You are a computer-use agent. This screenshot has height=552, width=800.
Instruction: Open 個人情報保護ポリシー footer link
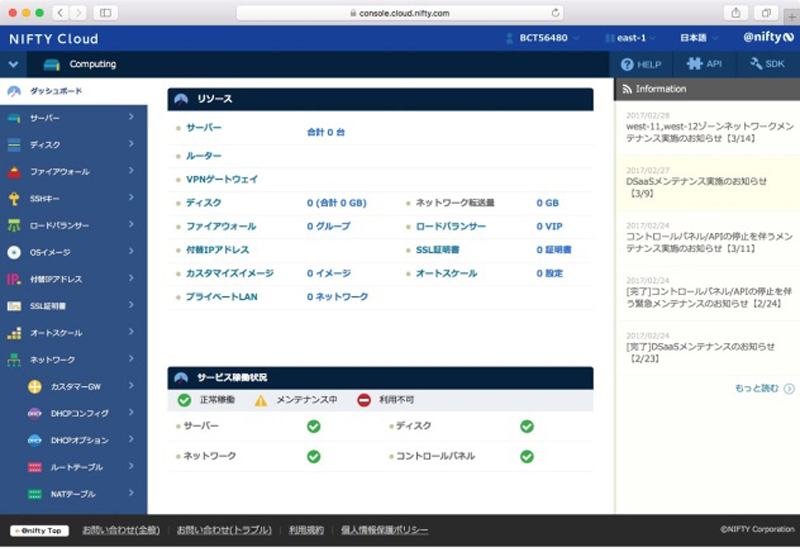[x=385, y=531]
